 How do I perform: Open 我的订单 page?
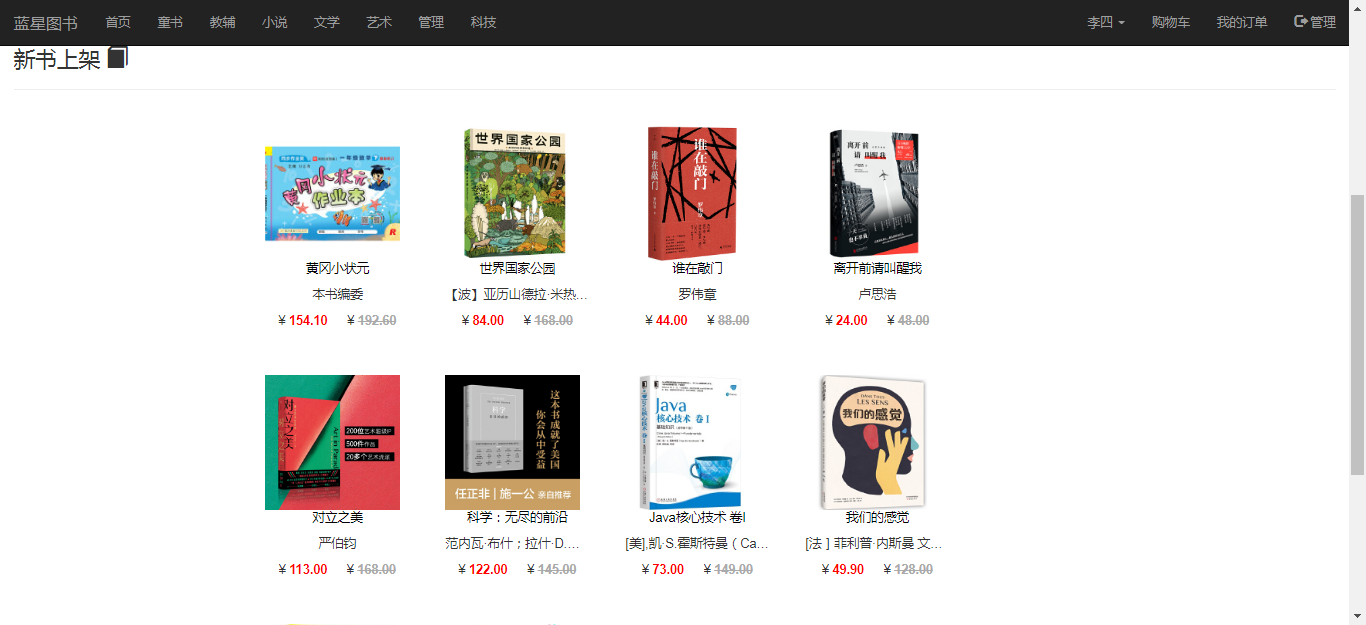pyautogui.click(x=1242, y=22)
